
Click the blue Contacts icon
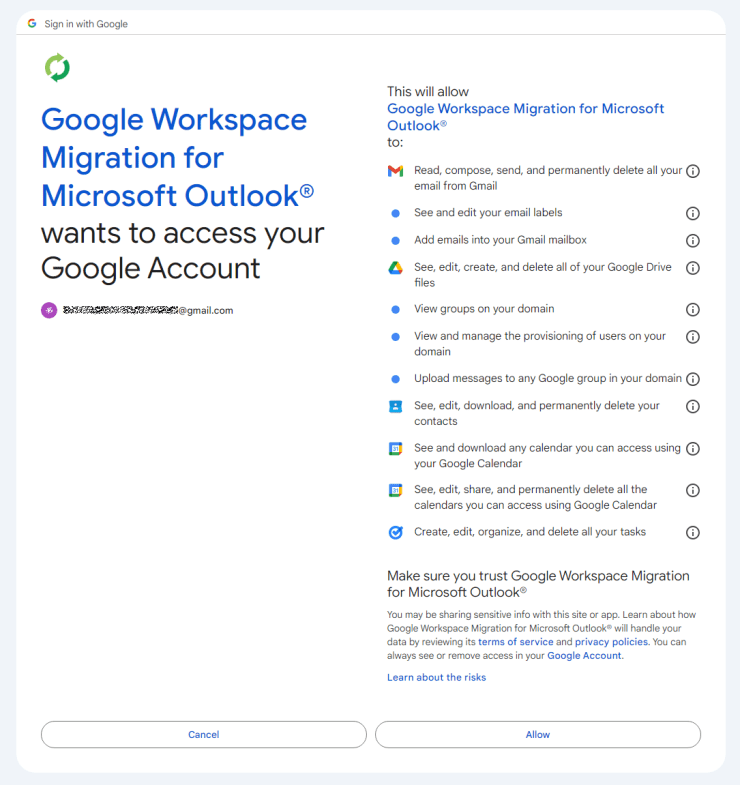(396, 406)
